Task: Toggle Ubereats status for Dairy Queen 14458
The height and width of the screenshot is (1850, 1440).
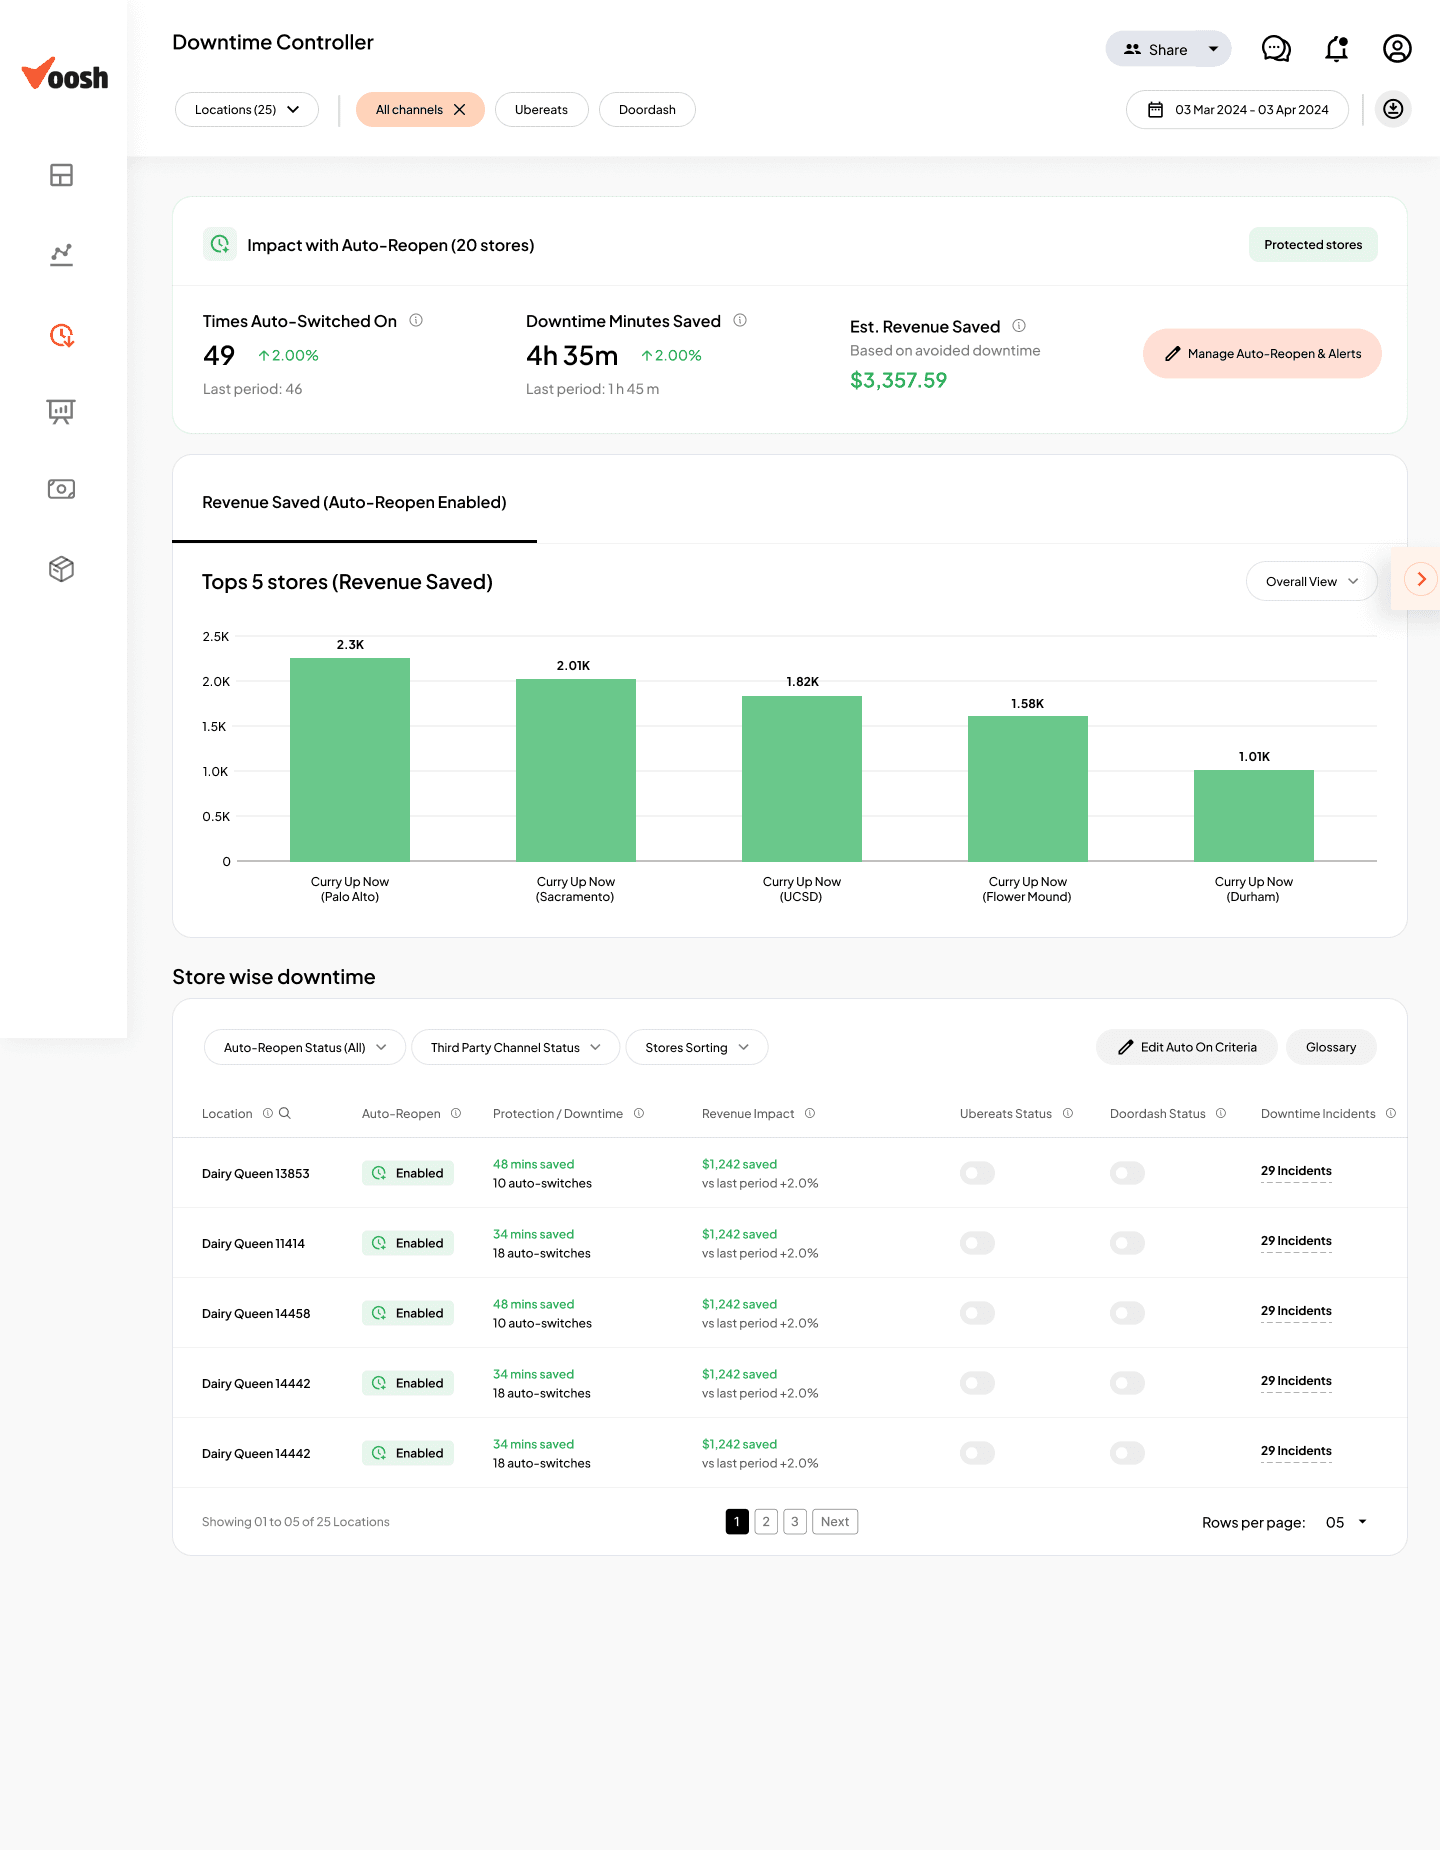Action: pos(977,1313)
